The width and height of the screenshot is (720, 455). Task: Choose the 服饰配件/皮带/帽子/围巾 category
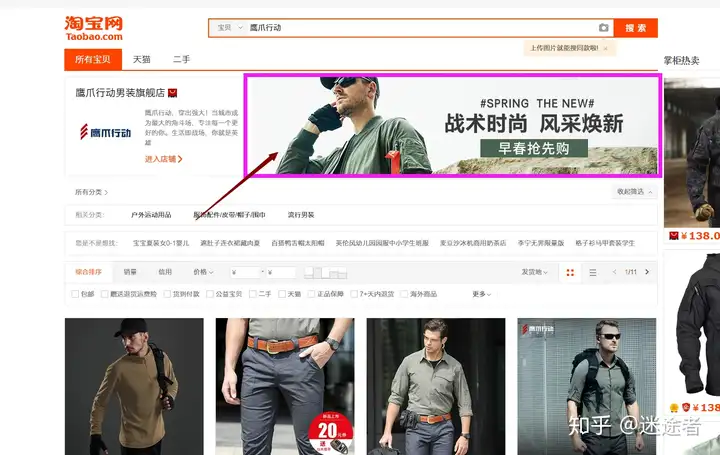229,215
